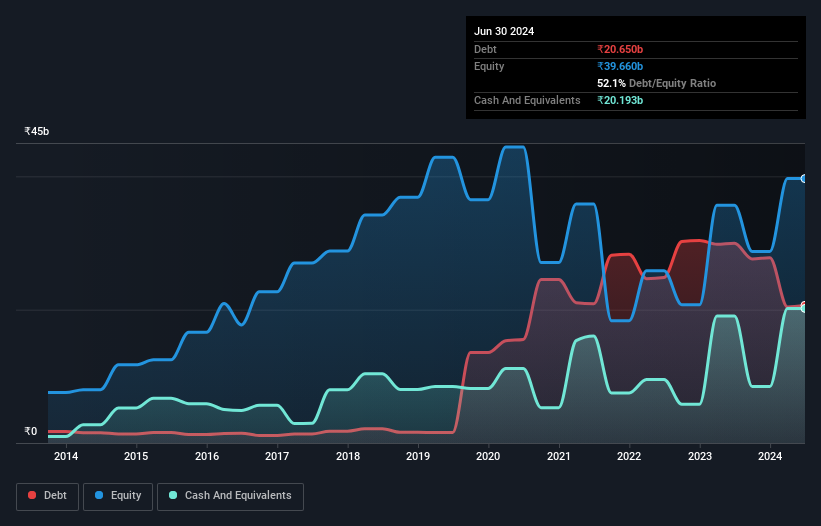This screenshot has height=526, width=821.
Task: Click the ₹20.650b debt value
Action: (x=620, y=49)
